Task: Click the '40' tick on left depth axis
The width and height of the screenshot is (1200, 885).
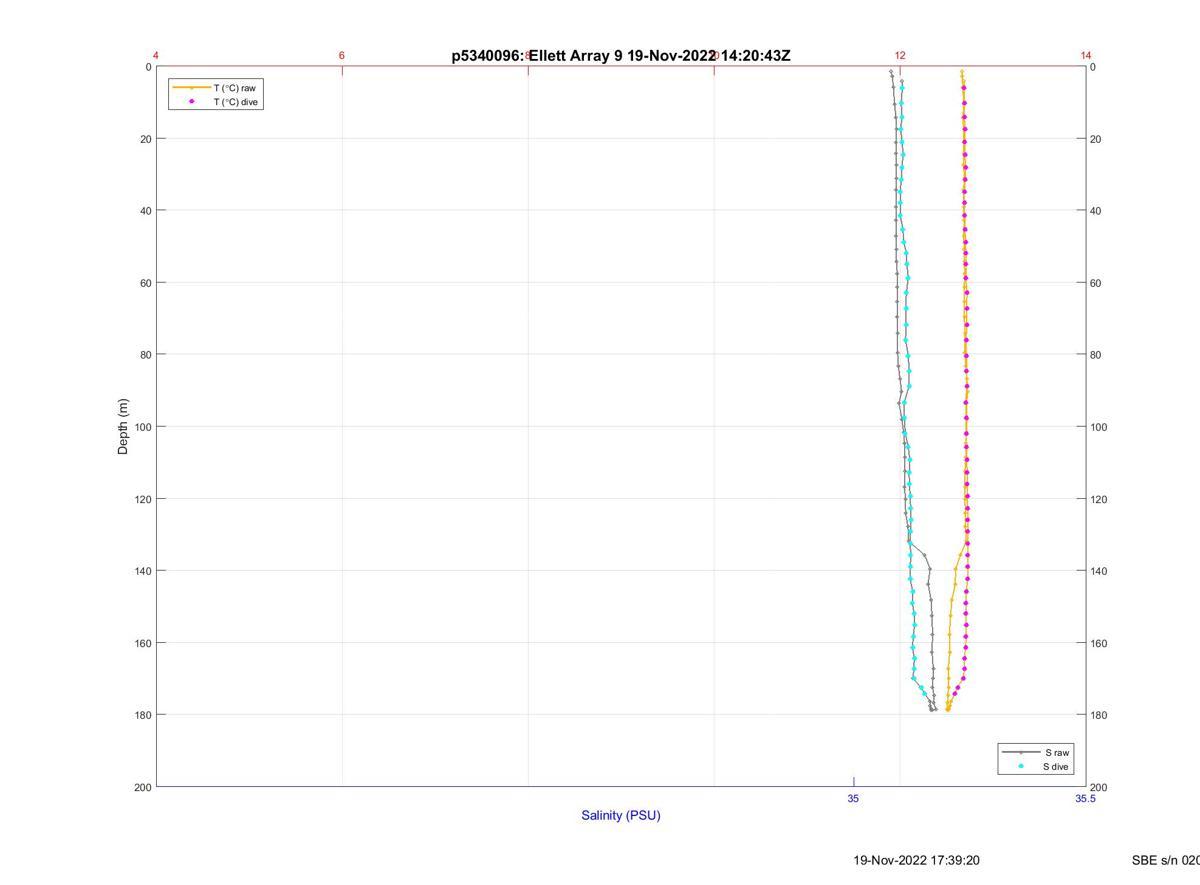Action: [145, 211]
